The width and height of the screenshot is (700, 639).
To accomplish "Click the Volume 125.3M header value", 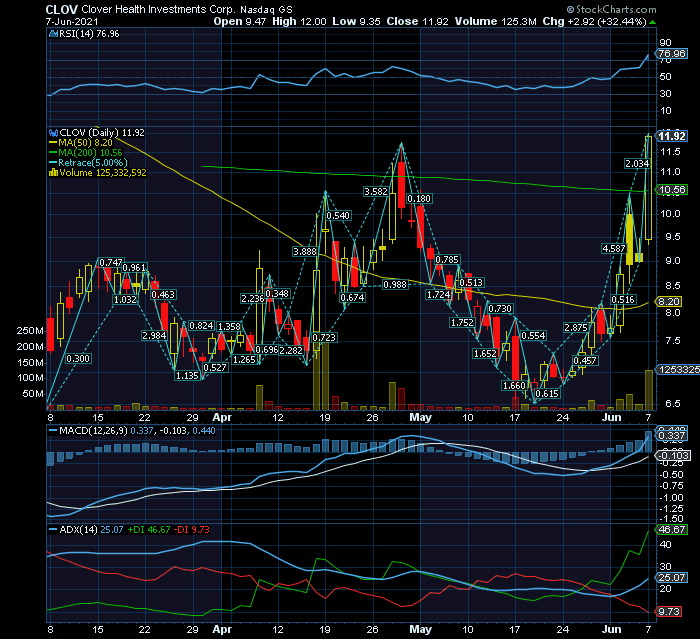I will coord(496,21).
